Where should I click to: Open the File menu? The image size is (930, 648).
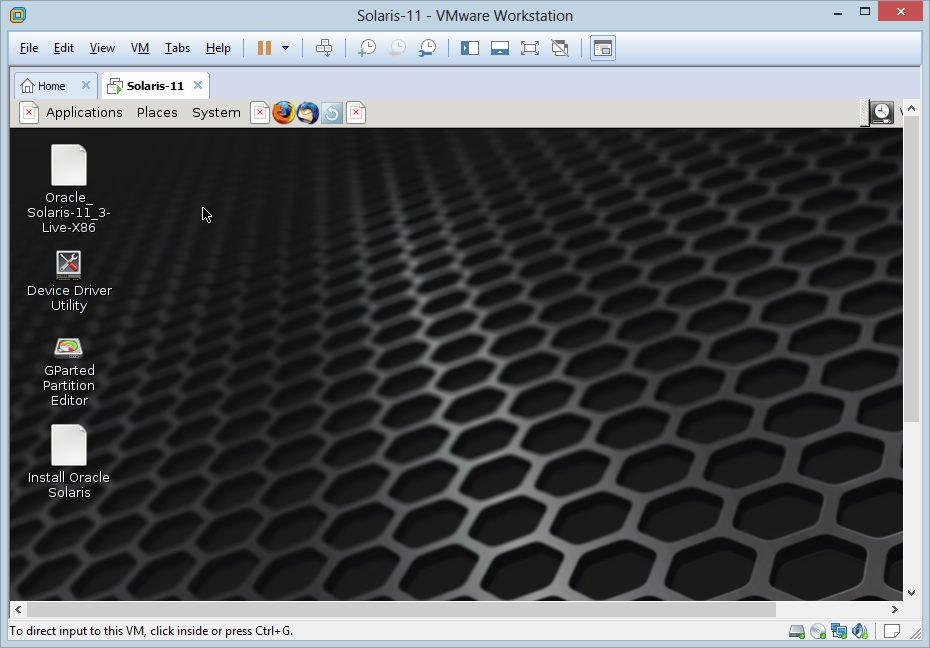pyautogui.click(x=28, y=48)
